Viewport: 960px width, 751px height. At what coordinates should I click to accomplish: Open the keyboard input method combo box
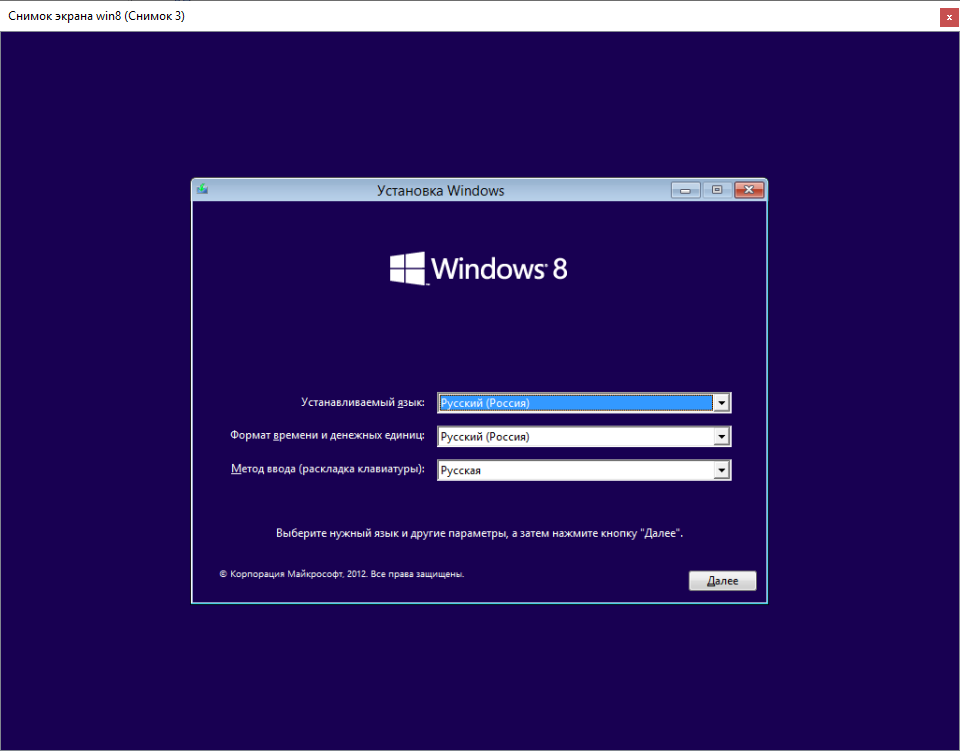pos(584,470)
